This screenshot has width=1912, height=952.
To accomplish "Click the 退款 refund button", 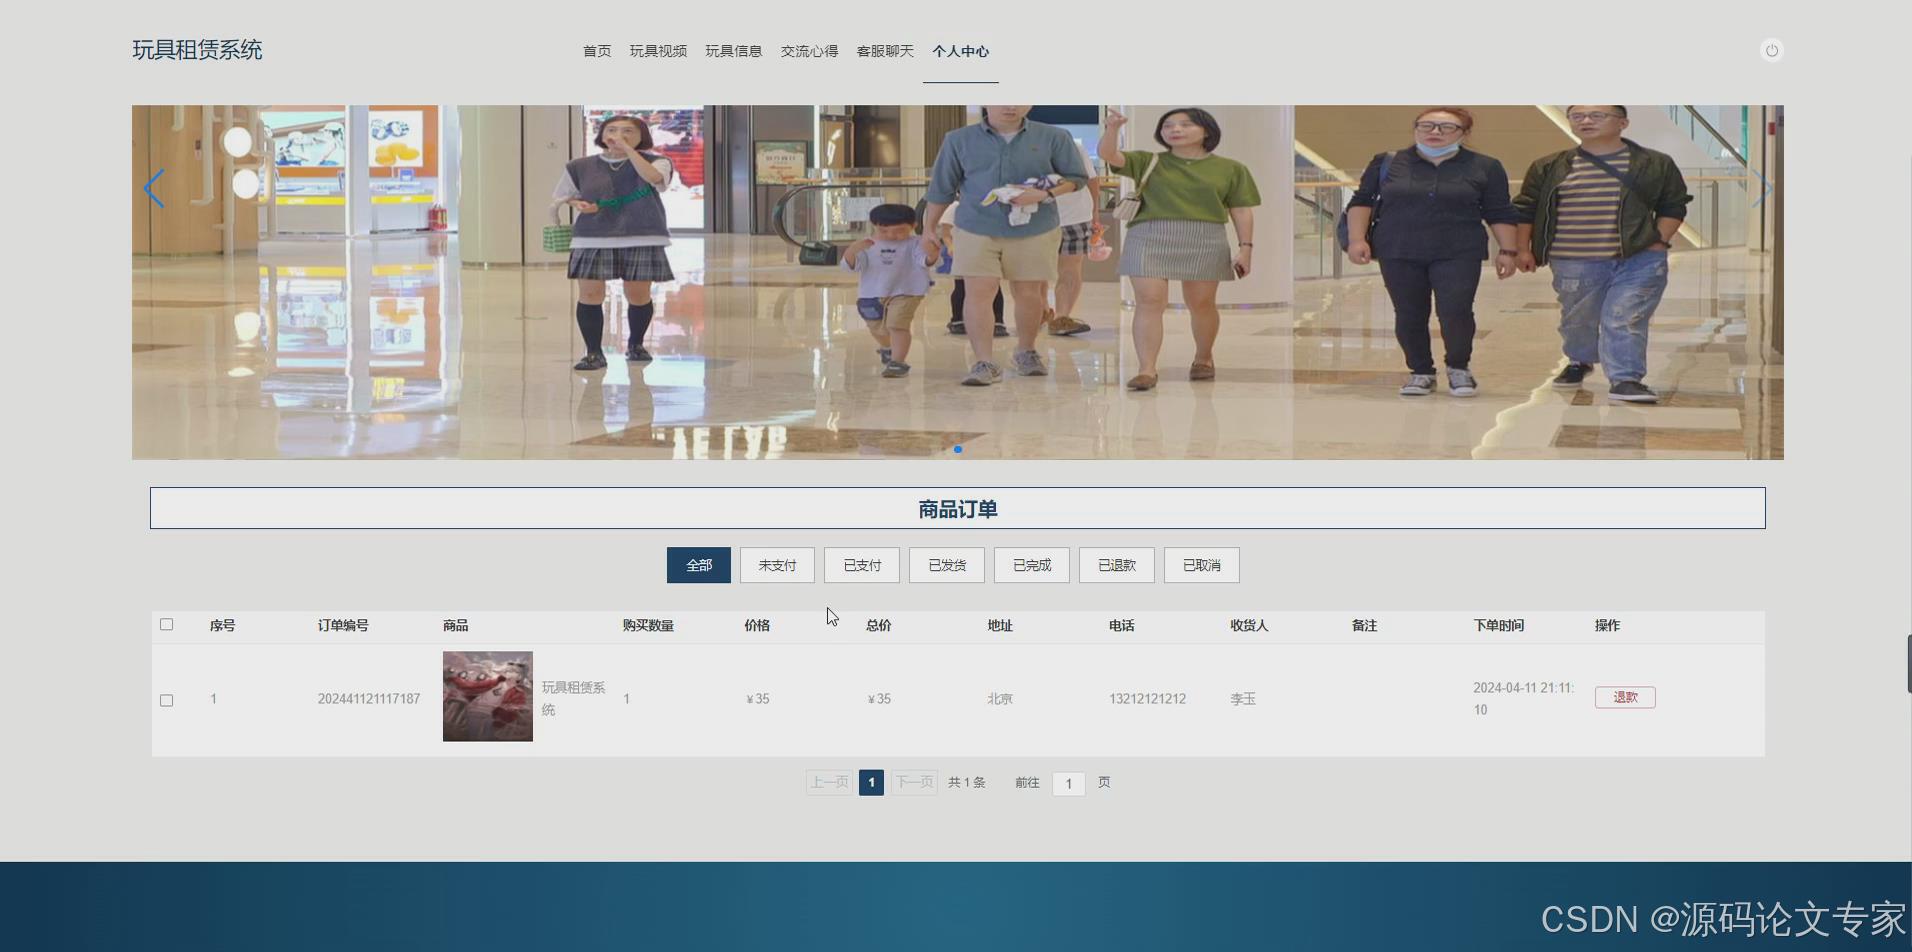I will [x=1624, y=697].
